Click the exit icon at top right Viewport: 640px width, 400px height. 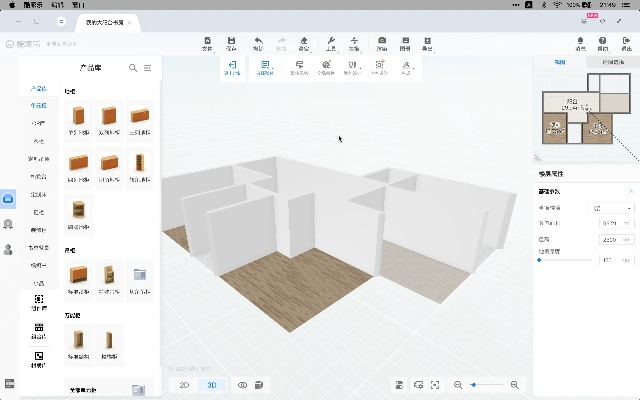tap(626, 43)
